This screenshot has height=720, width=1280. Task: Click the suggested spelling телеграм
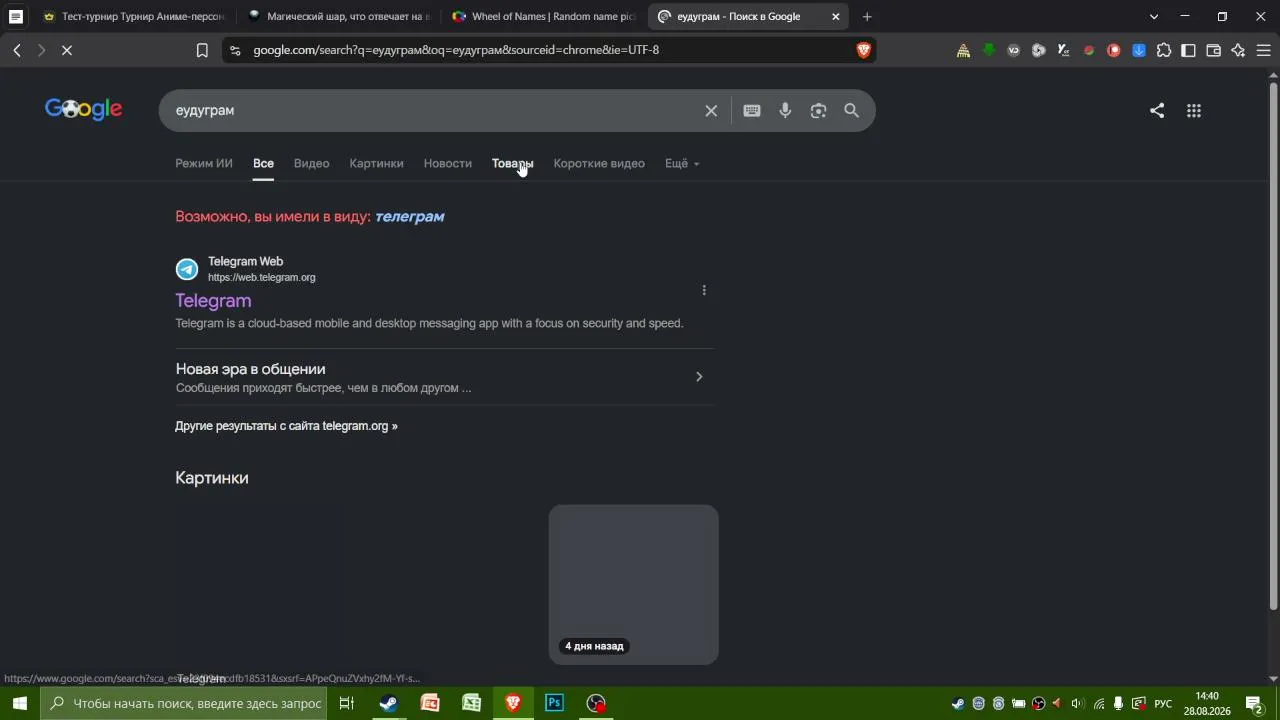[x=409, y=216]
